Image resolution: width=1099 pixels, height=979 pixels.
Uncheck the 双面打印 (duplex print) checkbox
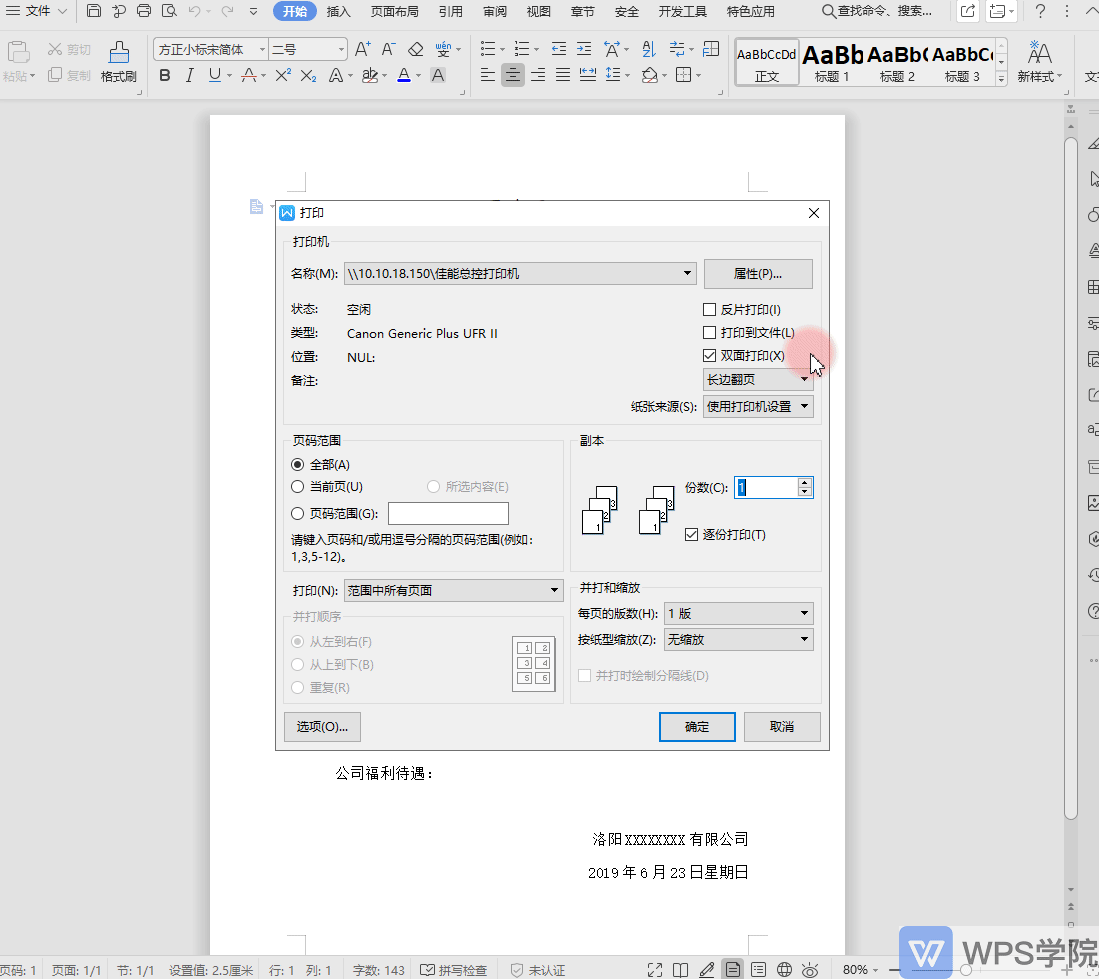pos(710,356)
